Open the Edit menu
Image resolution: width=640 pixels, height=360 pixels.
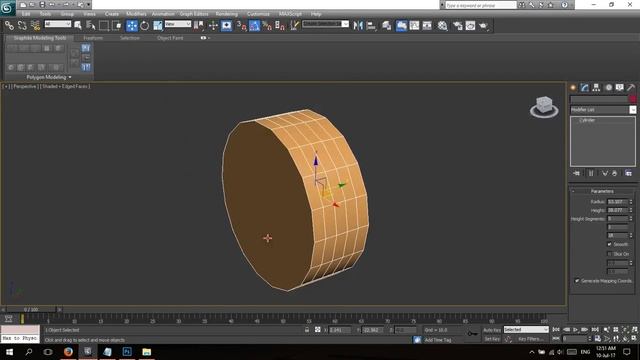tap(26, 14)
